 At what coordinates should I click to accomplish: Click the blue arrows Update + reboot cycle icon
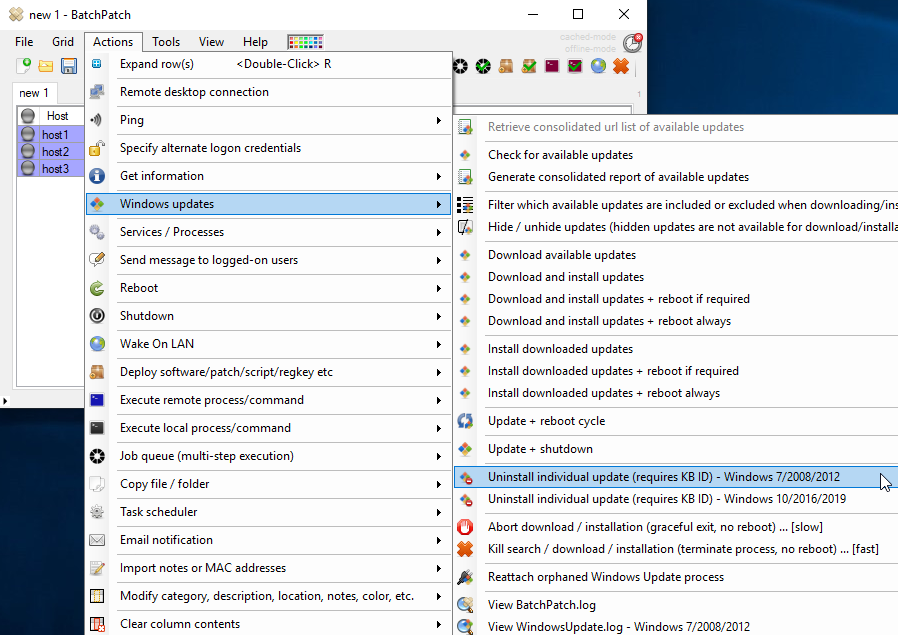(x=465, y=421)
